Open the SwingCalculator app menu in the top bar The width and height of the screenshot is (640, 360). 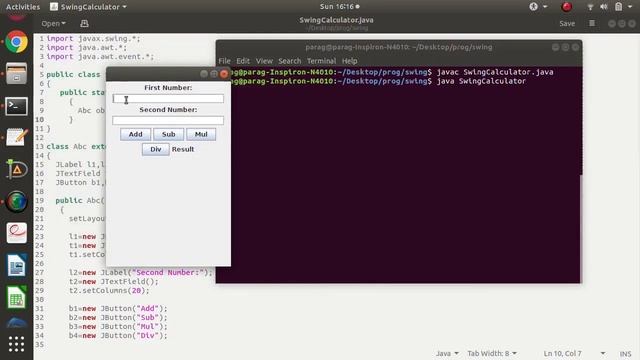pos(88,7)
